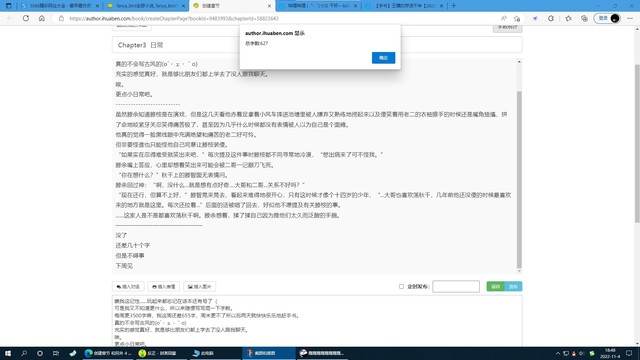The image size is (640, 360).
Task: Focus the scheduled publish time field
Action: click(456, 287)
